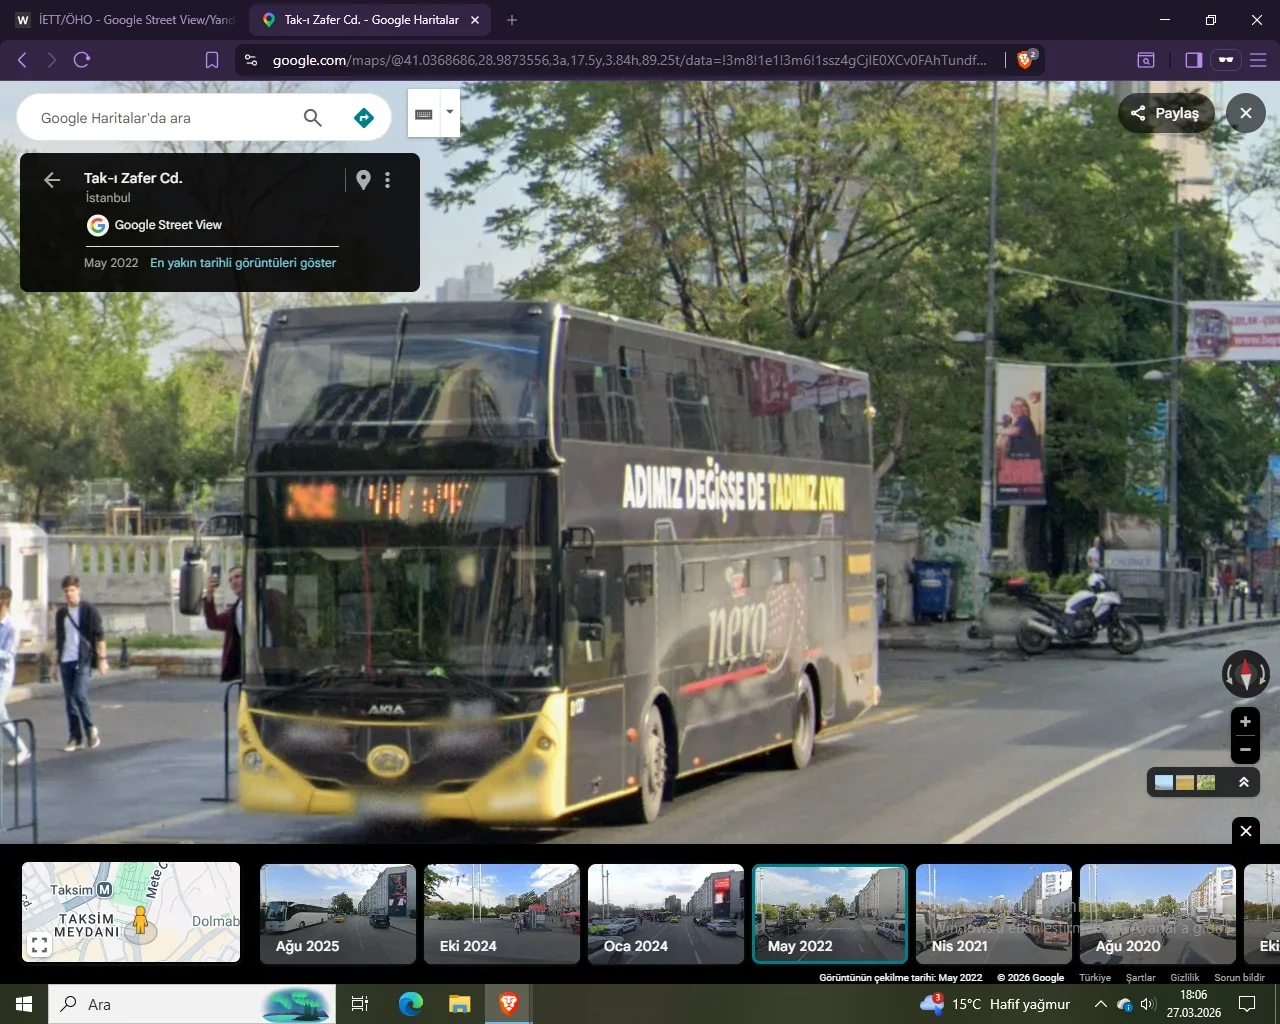Click the location pin icon in info card

coord(363,180)
